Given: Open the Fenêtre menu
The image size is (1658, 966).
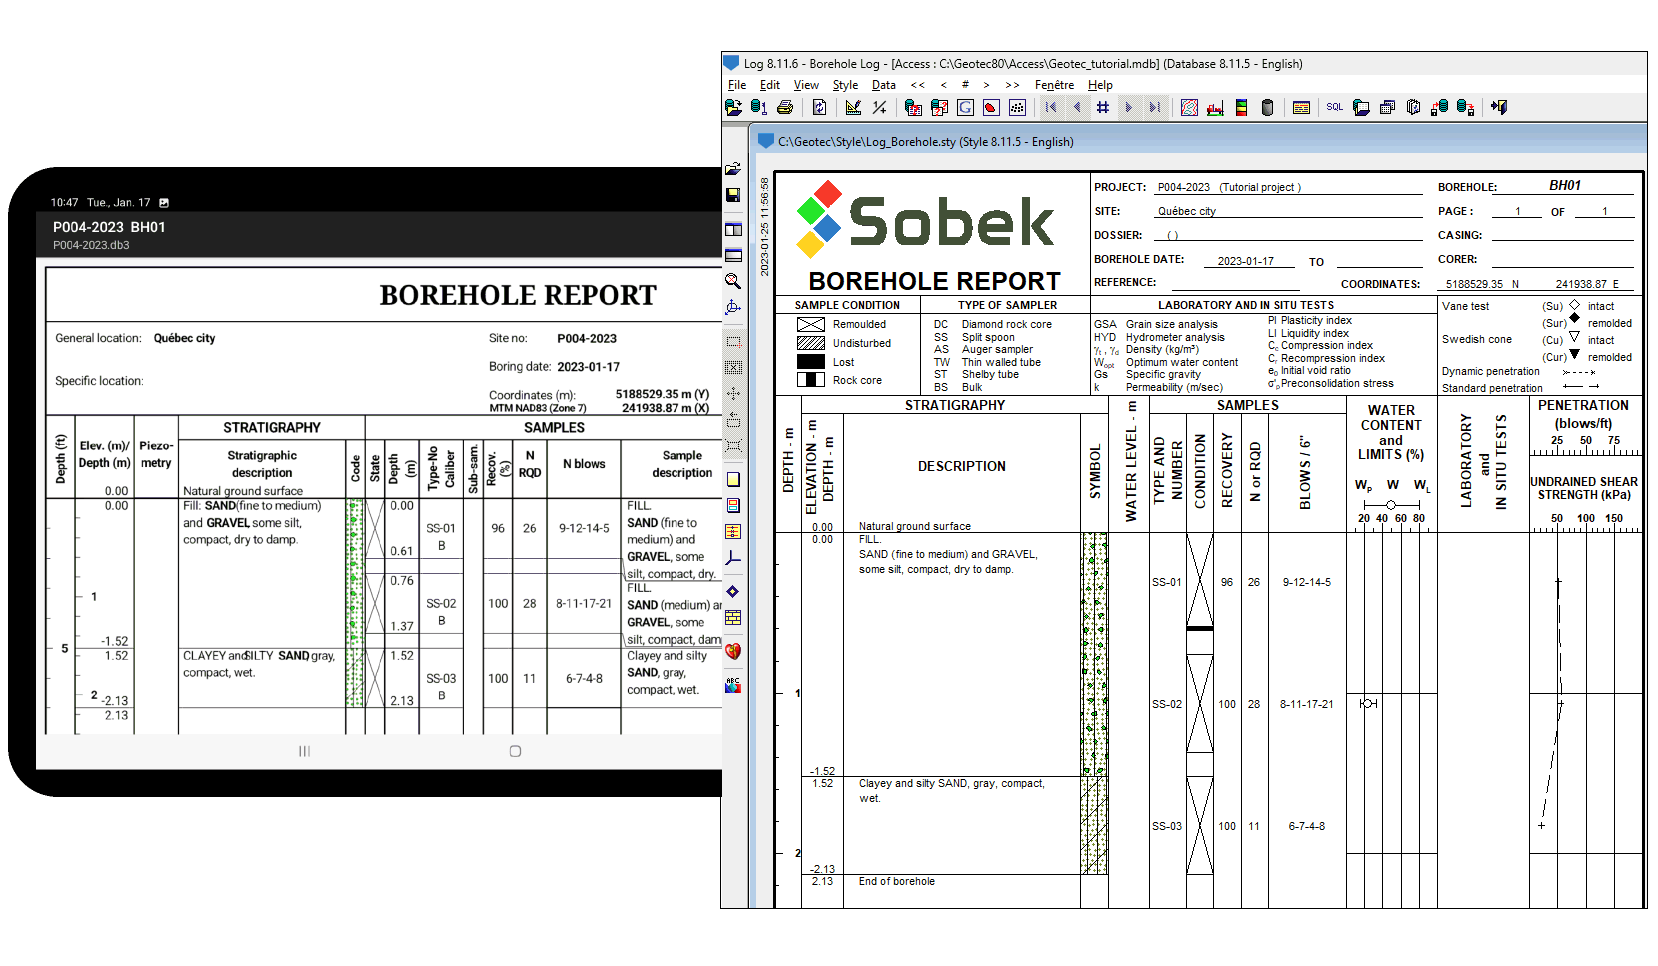Looking at the screenshot, I should click(x=1054, y=85).
